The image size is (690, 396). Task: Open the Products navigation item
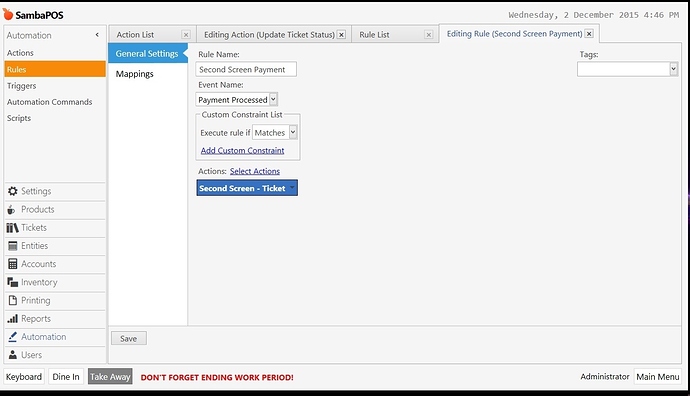click(x=55, y=209)
